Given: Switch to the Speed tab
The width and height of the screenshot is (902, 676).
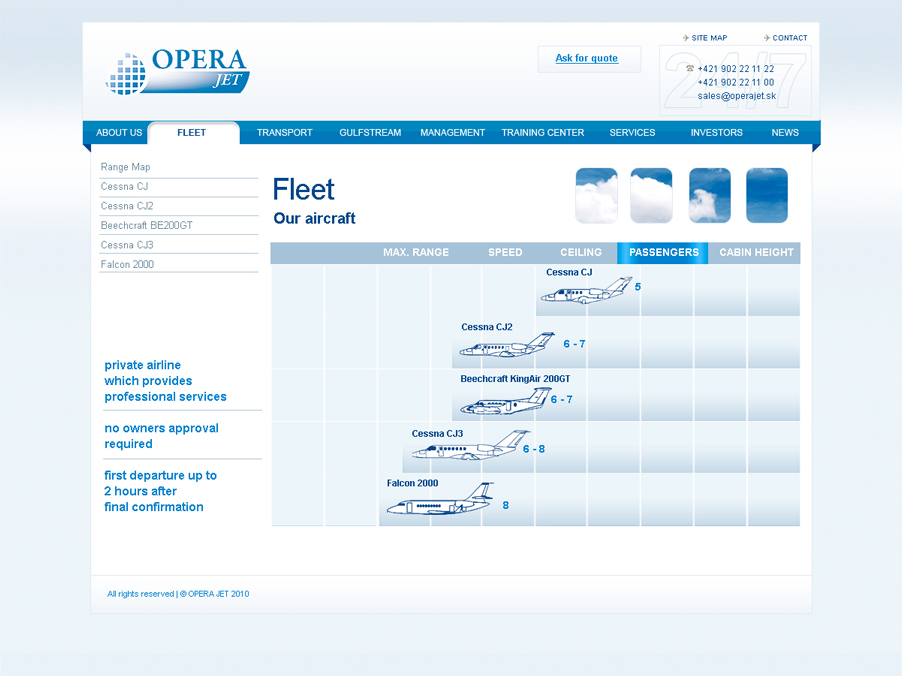Looking at the screenshot, I should pos(505,253).
